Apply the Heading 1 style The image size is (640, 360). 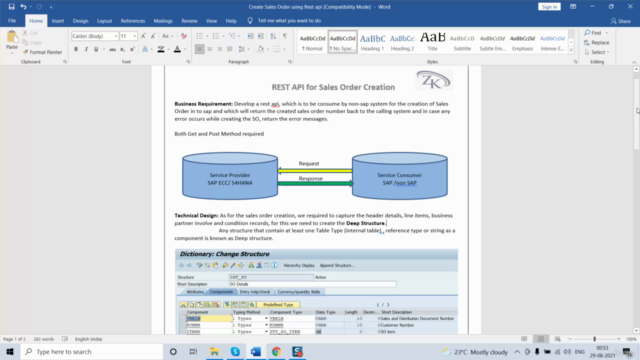(372, 42)
